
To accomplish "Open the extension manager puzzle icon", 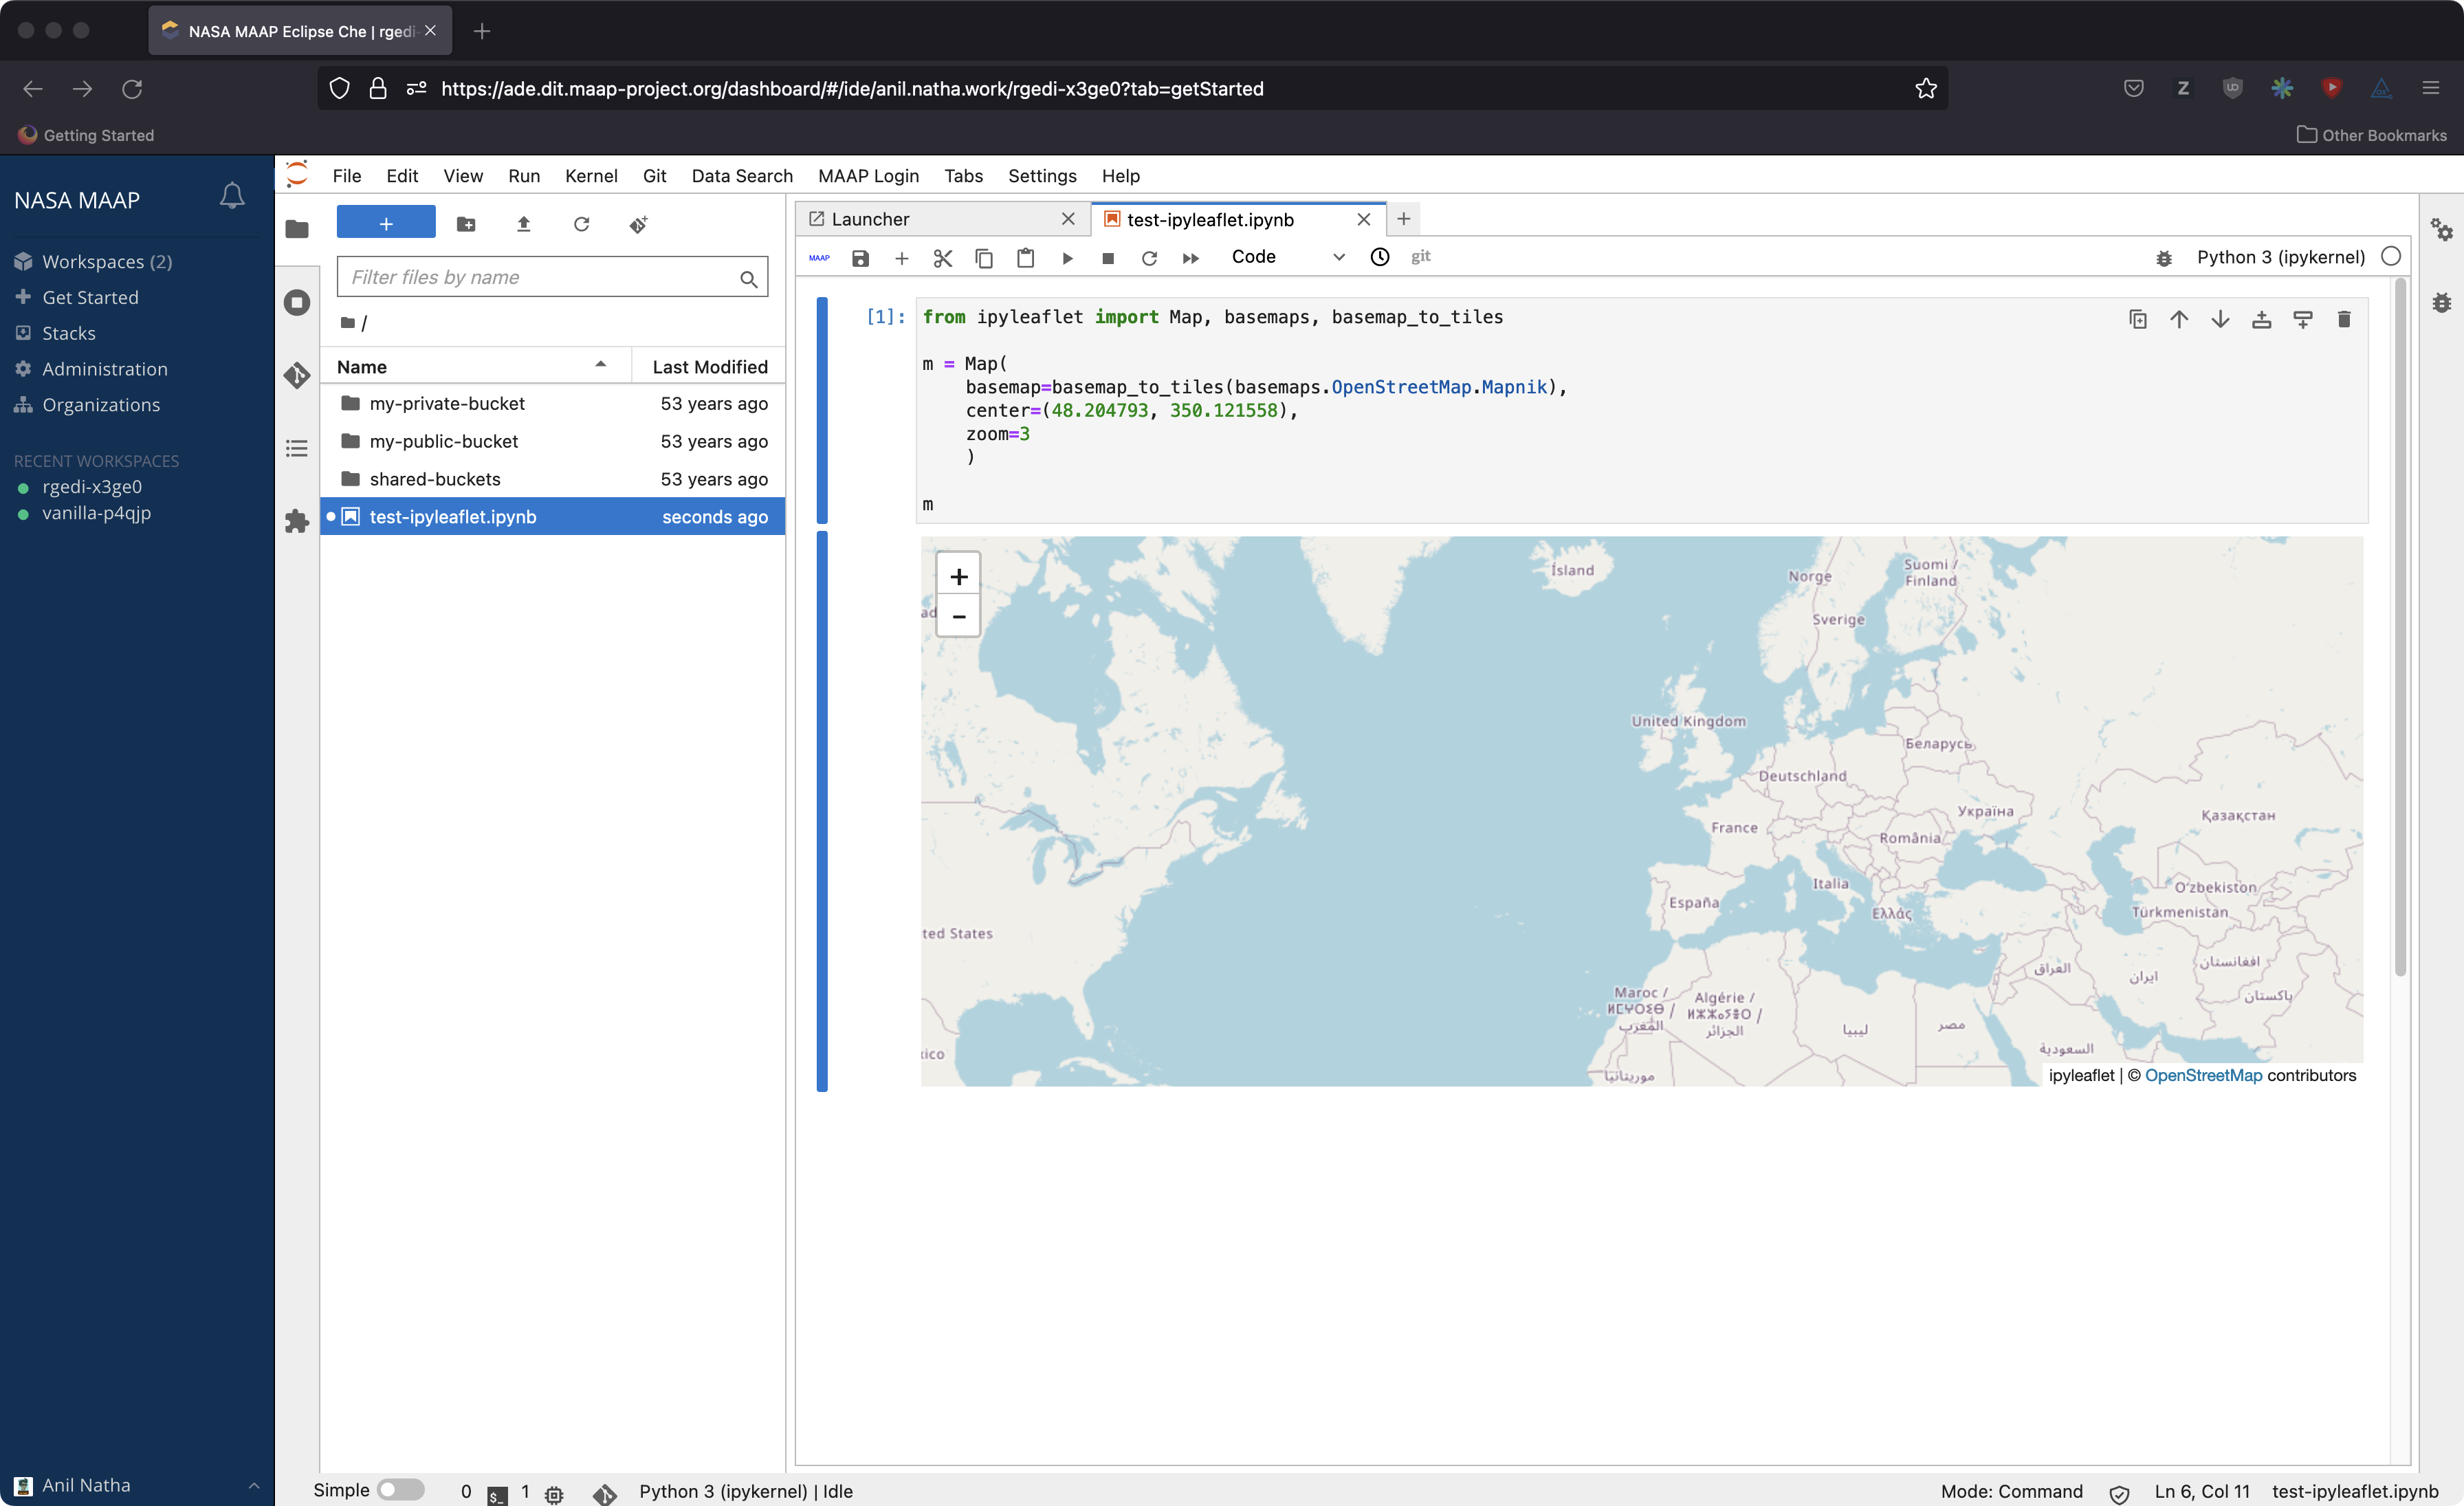I will point(297,521).
